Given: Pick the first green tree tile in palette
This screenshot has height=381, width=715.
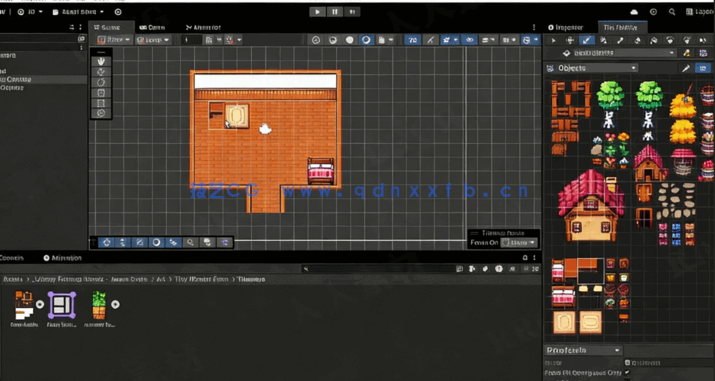Looking at the screenshot, I should coord(611,104).
